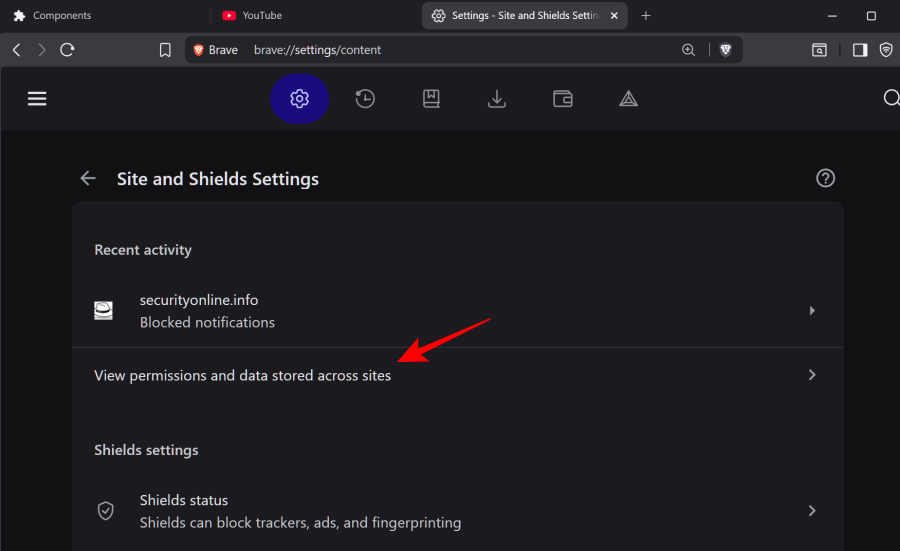This screenshot has height=551, width=900.
Task: Open Bookmarks icon in settings bar
Action: [431, 98]
